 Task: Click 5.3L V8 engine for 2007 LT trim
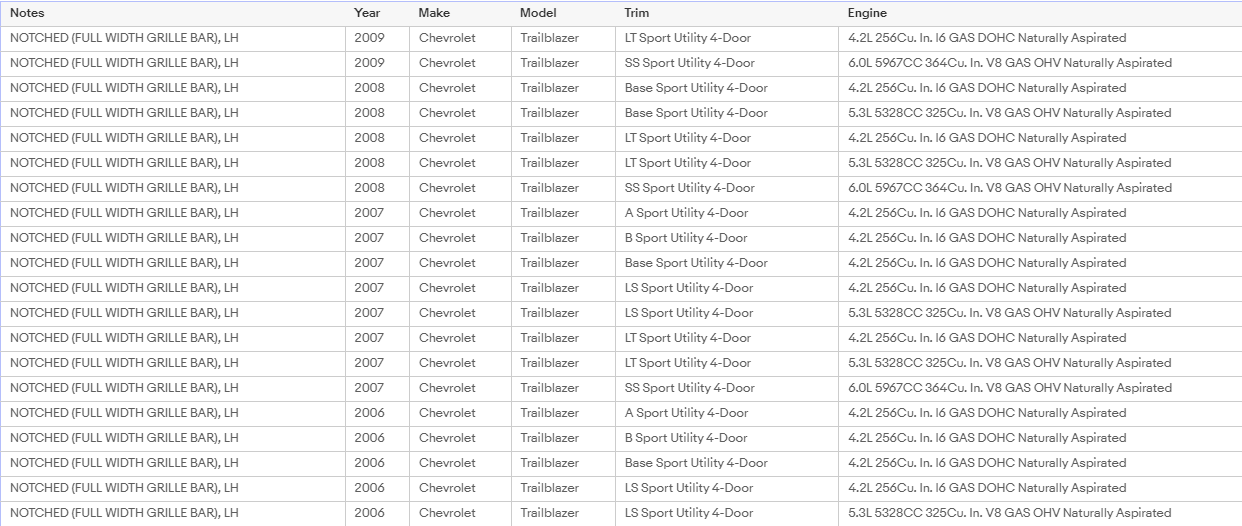click(x=1010, y=363)
